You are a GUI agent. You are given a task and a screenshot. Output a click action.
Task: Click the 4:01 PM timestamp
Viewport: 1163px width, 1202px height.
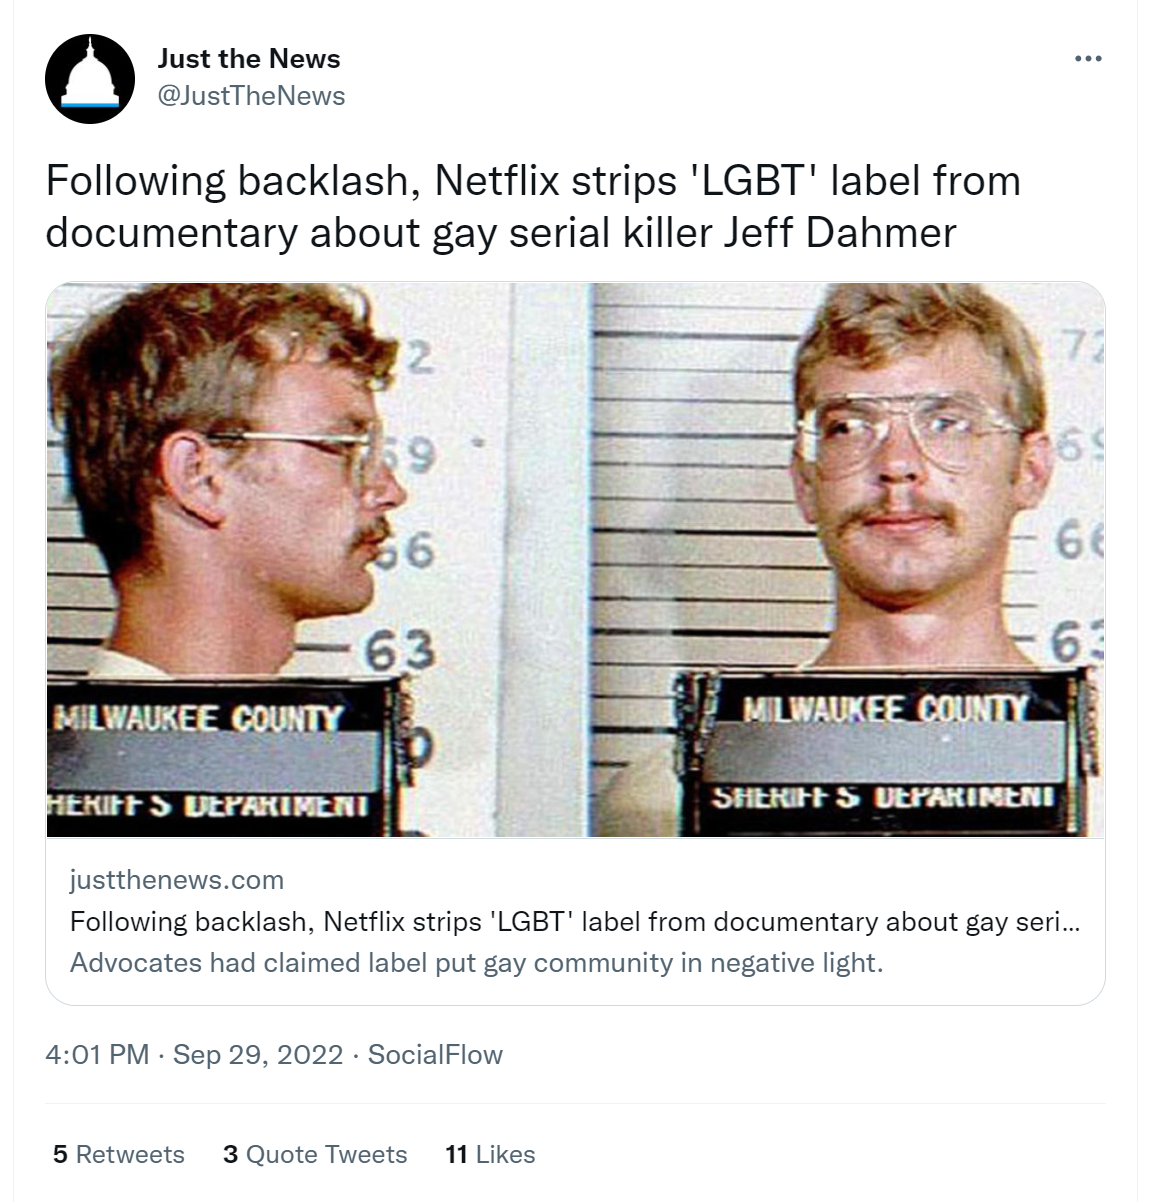coord(97,1055)
